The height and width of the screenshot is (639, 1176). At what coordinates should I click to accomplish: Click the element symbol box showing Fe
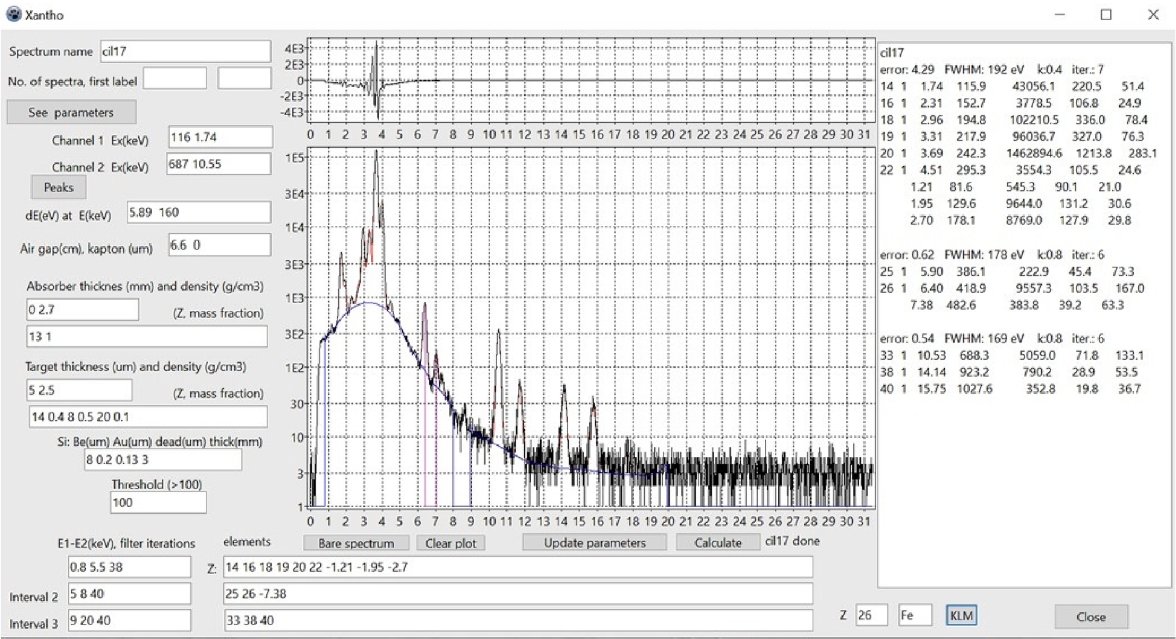point(916,615)
